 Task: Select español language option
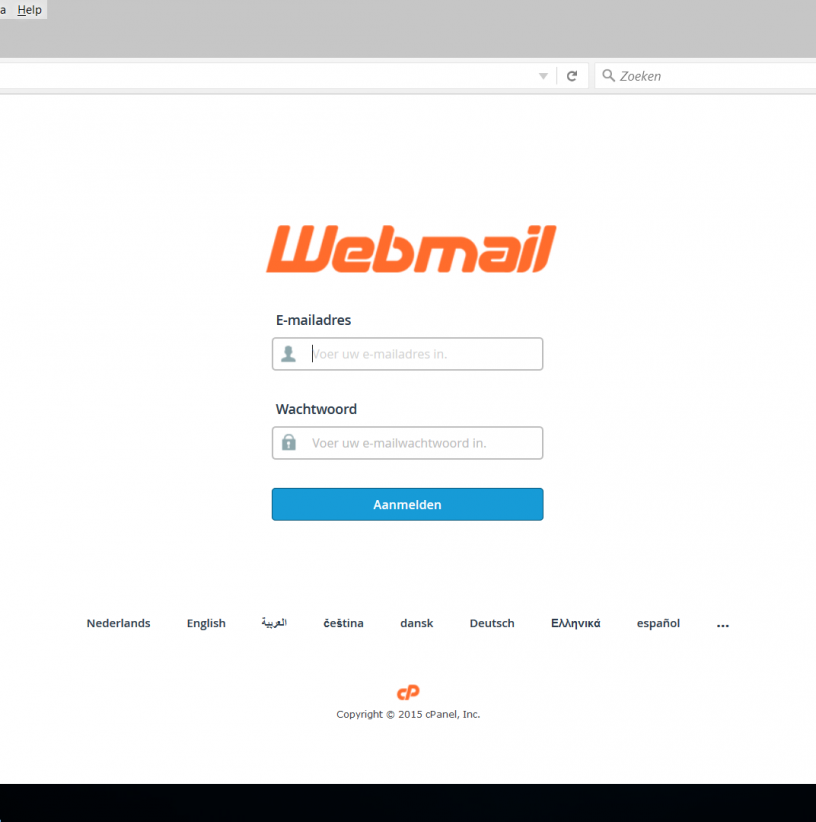point(658,623)
